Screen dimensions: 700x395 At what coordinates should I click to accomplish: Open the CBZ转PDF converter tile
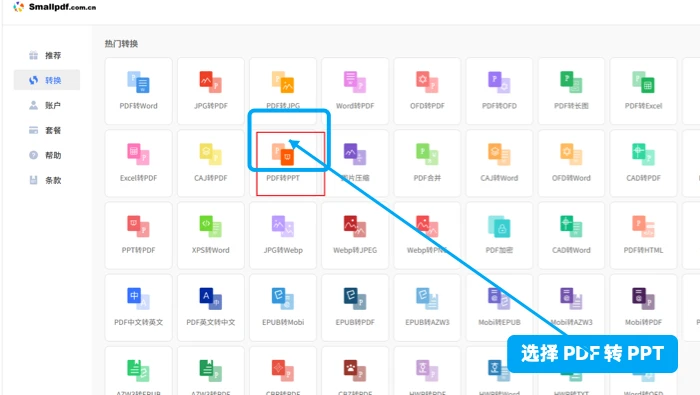tap(355, 371)
